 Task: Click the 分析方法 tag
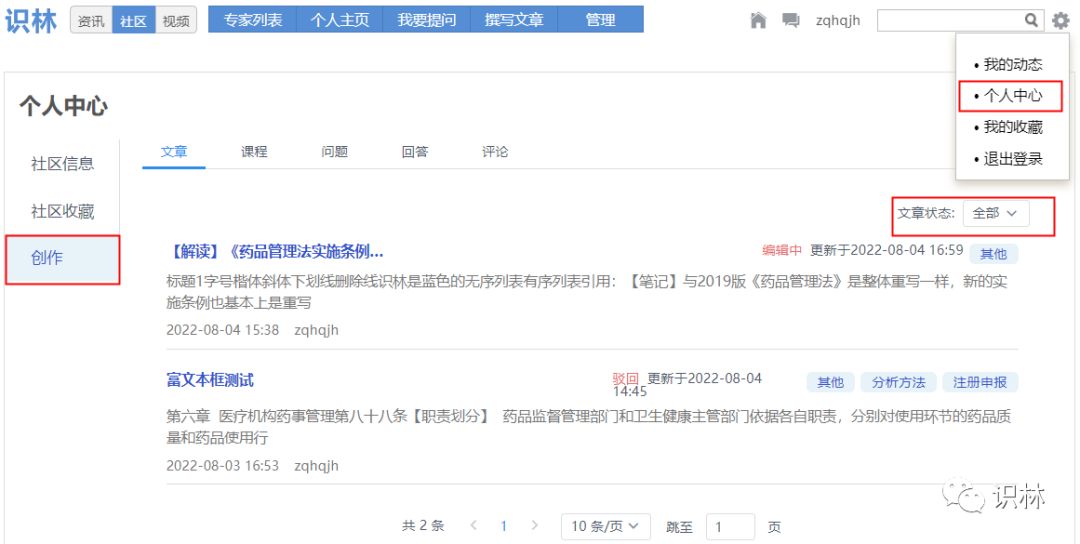(x=898, y=382)
